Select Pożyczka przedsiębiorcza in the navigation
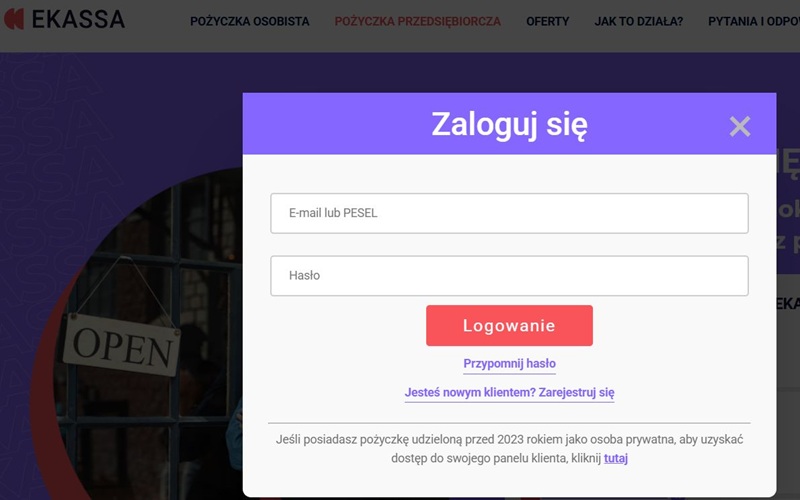This screenshot has width=800, height=500. click(417, 21)
